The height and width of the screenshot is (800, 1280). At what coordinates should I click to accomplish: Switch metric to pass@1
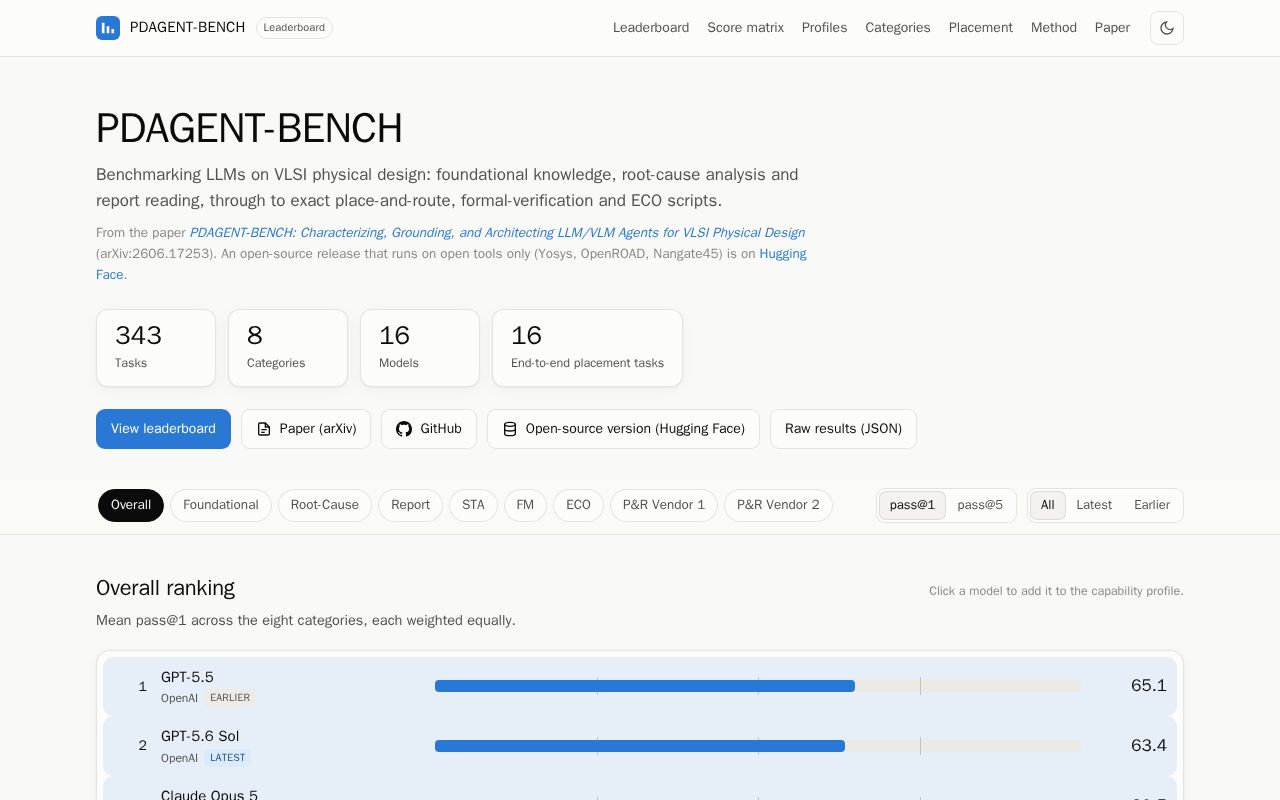(x=912, y=505)
